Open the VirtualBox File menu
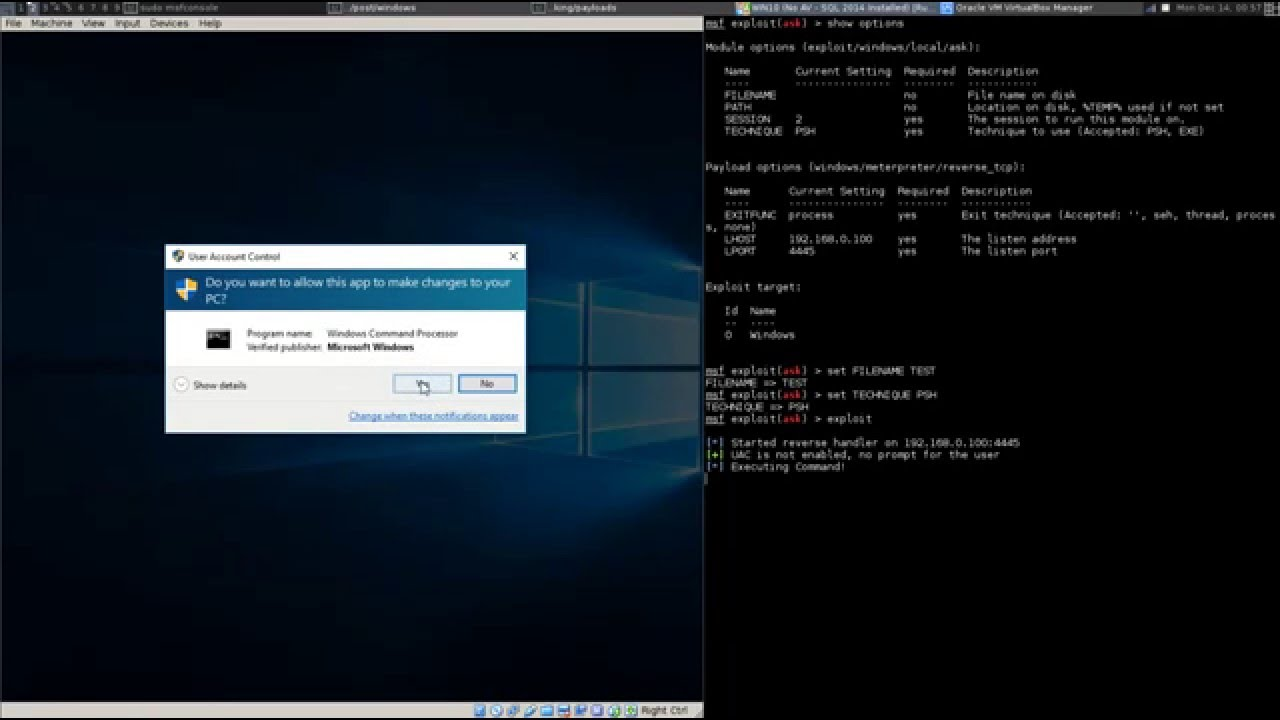Image resolution: width=1280 pixels, height=720 pixels. [13, 23]
